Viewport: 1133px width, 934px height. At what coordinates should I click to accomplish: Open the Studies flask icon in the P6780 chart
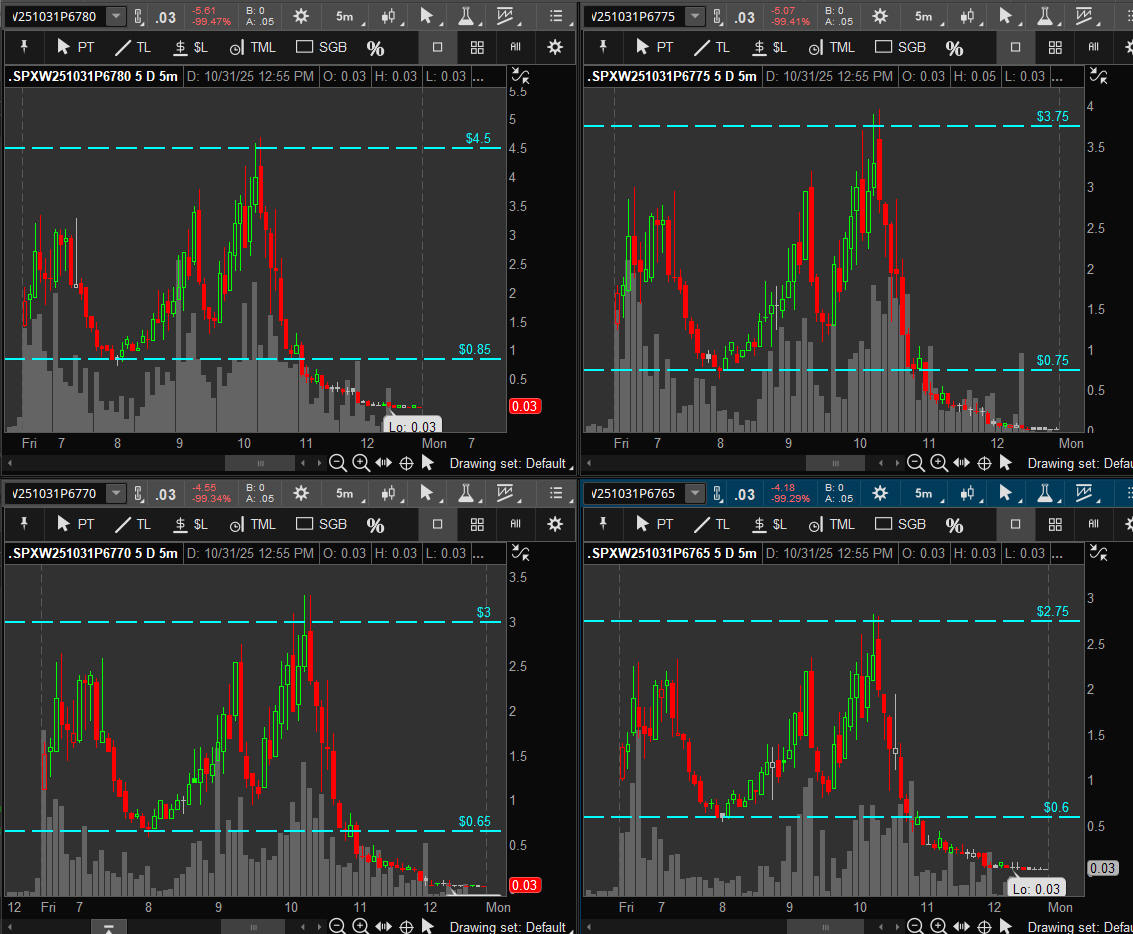tap(467, 16)
